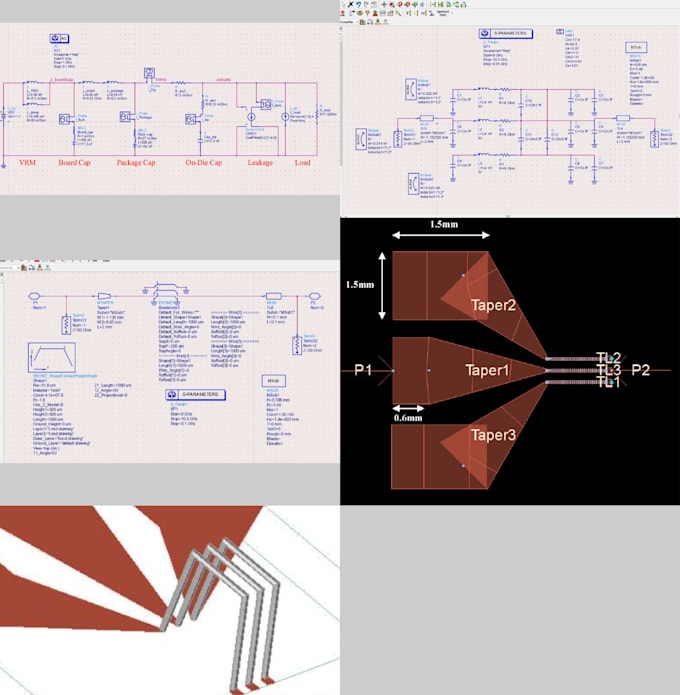Expand the palette dropdown above the bondwire schematic
Image resolution: width=680 pixels, height=695 pixels.
coord(11,268)
